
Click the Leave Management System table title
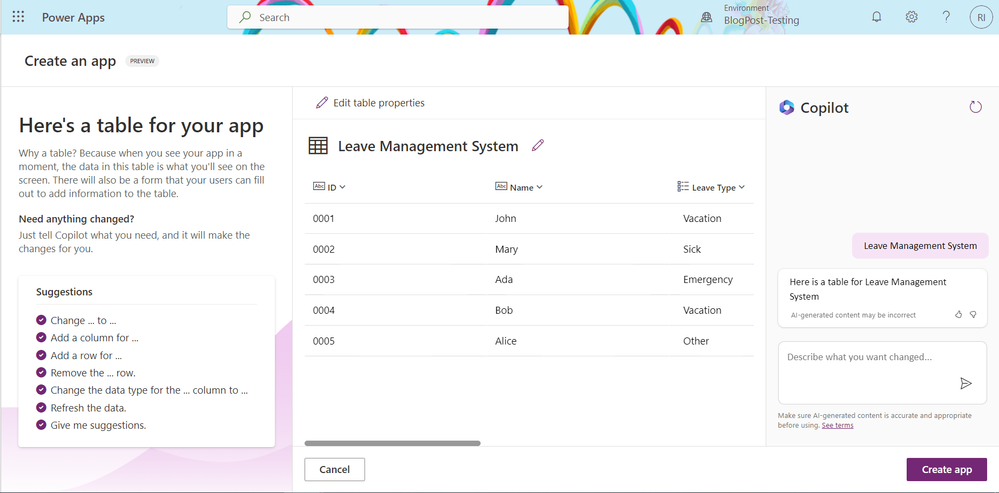pyautogui.click(x=428, y=146)
